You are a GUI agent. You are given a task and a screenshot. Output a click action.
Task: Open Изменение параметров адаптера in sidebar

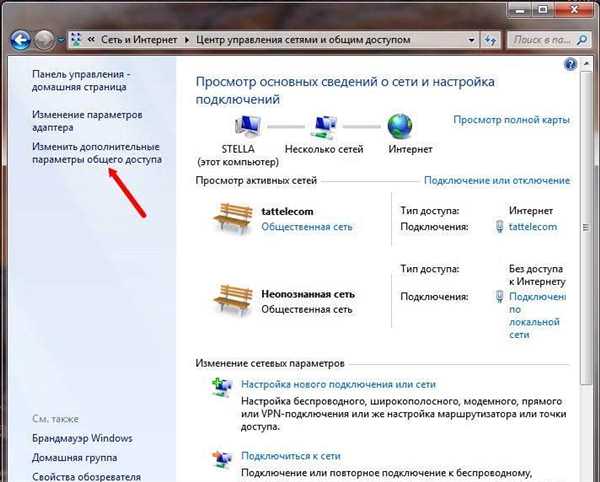(87, 121)
